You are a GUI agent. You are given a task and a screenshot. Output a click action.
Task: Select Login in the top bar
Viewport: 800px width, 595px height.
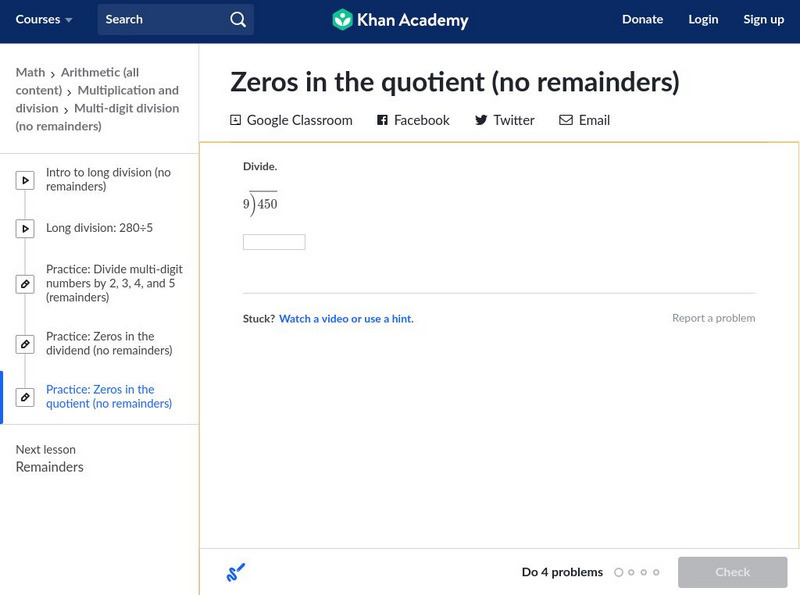click(x=703, y=19)
